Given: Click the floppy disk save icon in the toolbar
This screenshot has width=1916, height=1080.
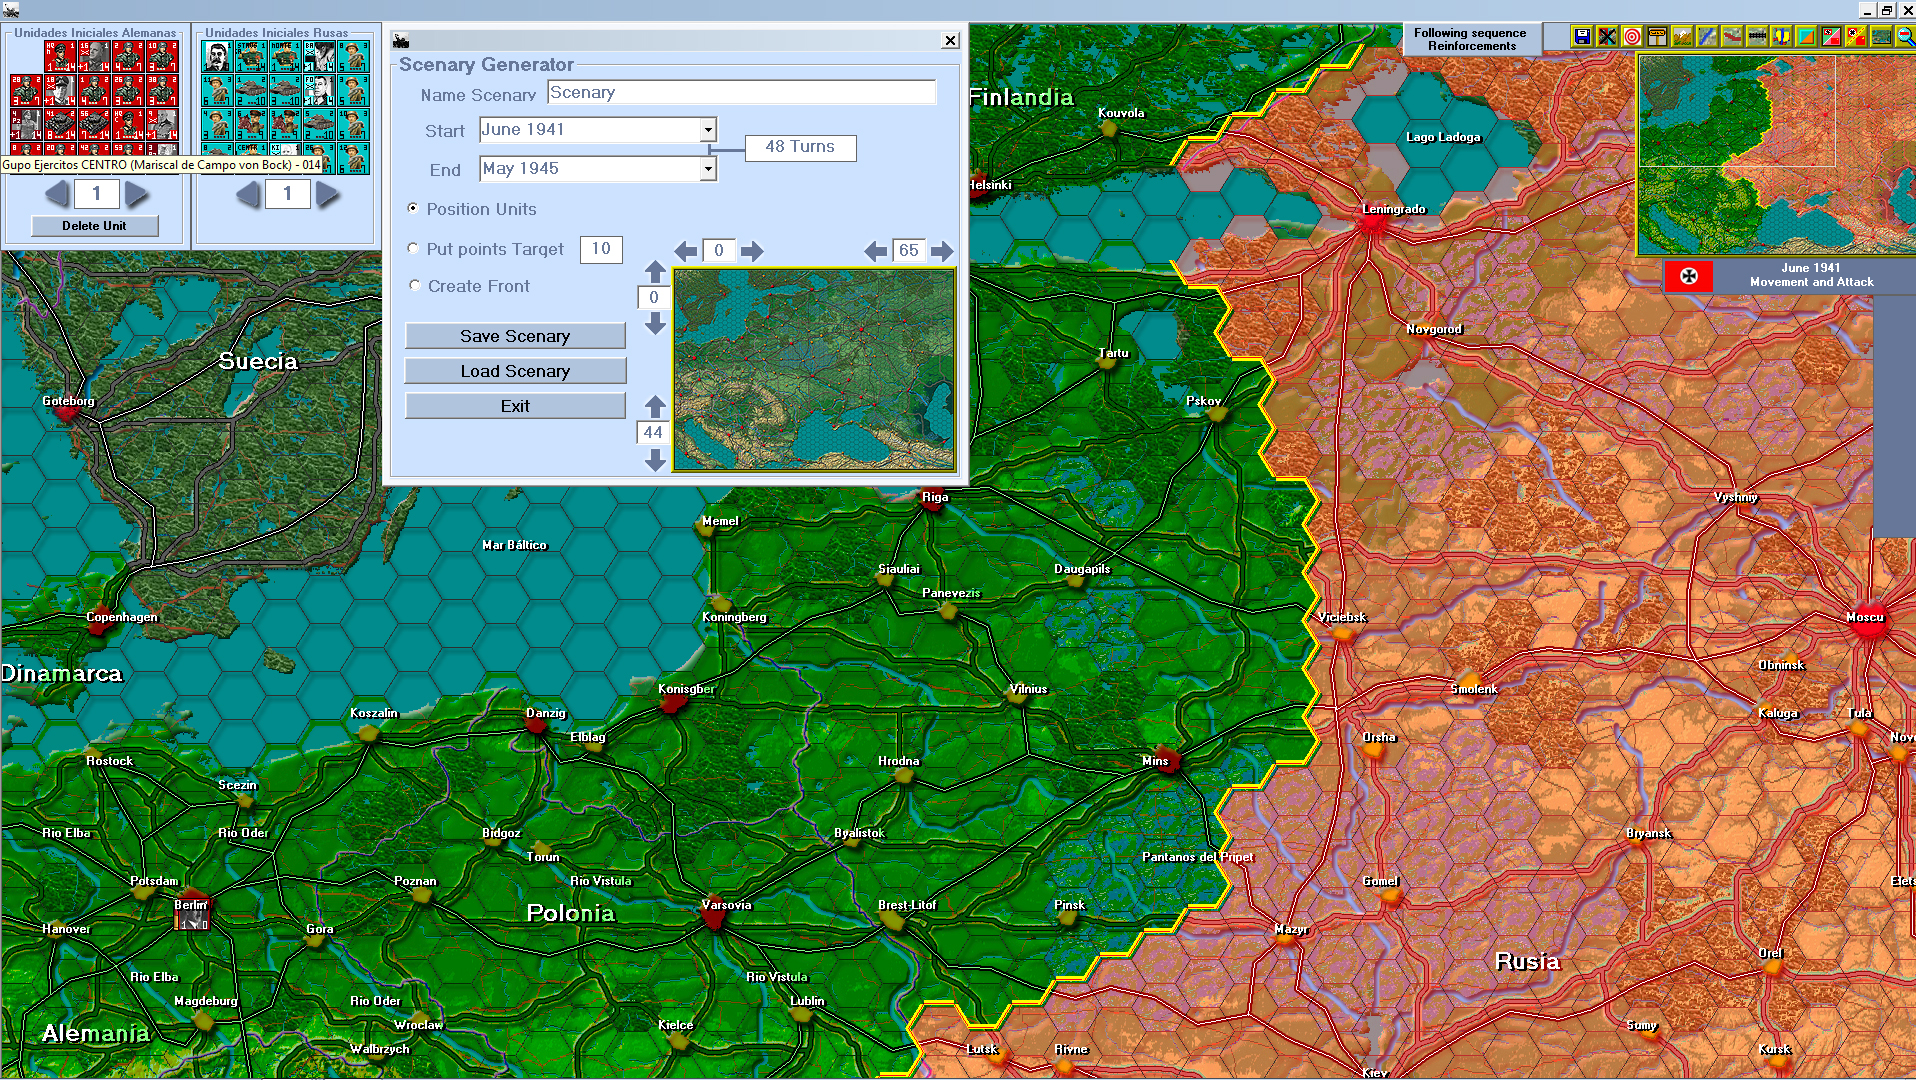Looking at the screenshot, I should [1582, 37].
